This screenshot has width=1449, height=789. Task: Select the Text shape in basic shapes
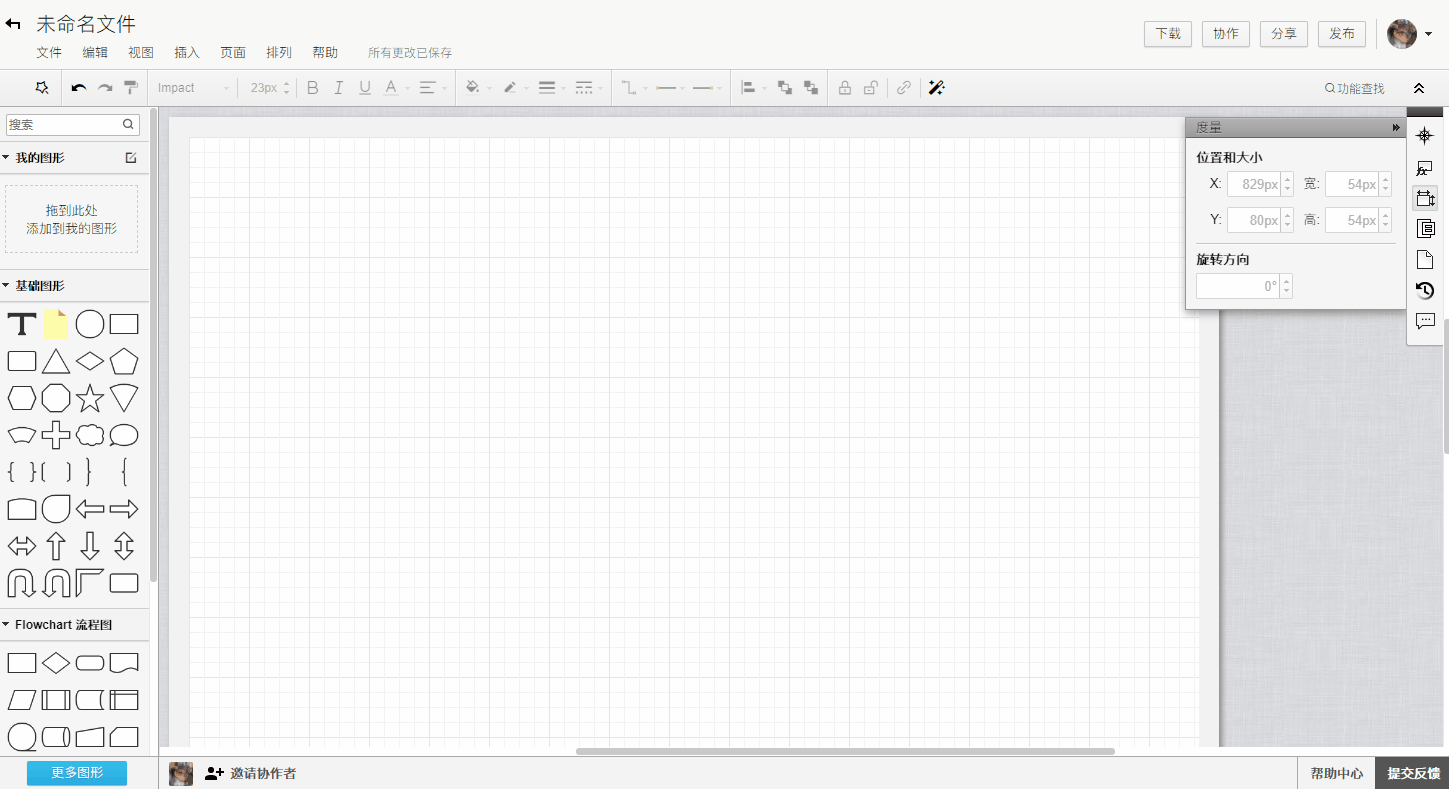coord(22,324)
